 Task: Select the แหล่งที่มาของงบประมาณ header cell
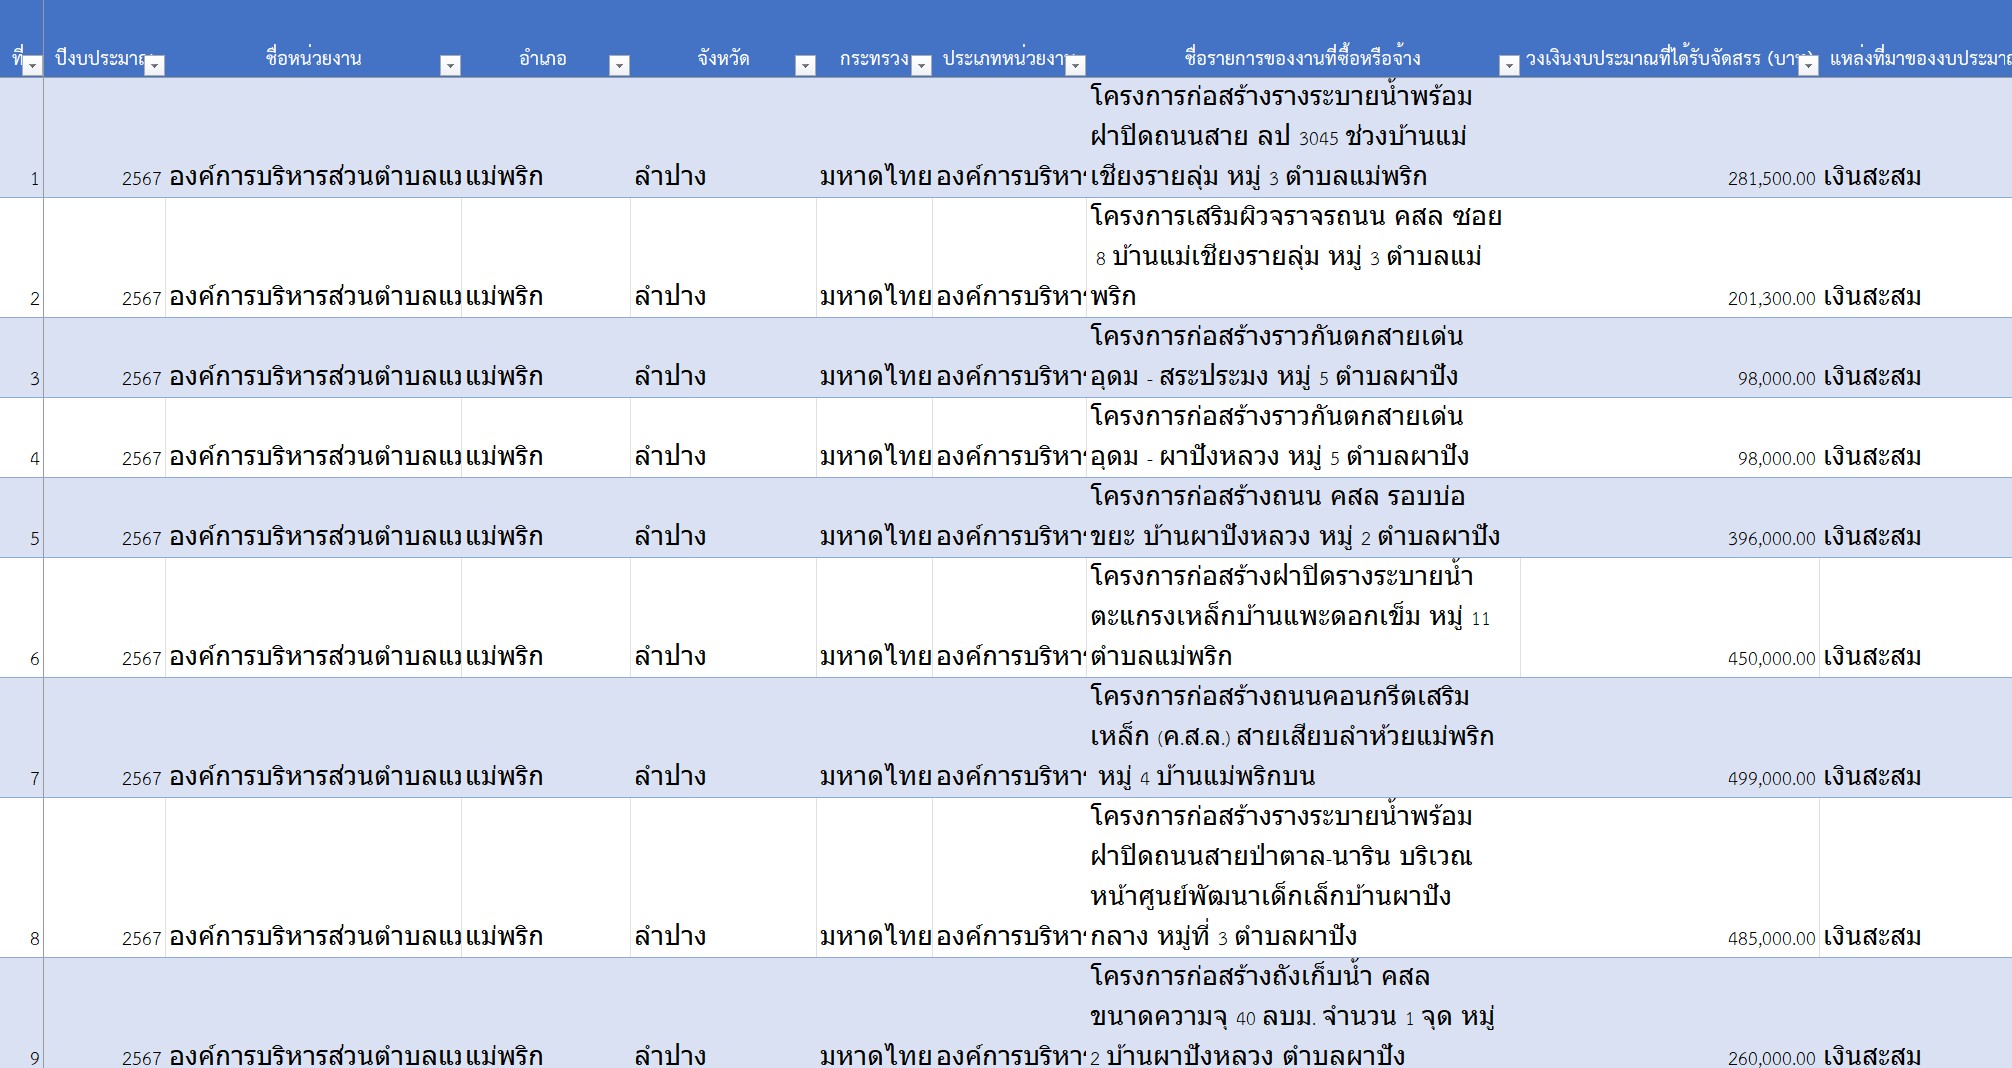coord(1915,58)
